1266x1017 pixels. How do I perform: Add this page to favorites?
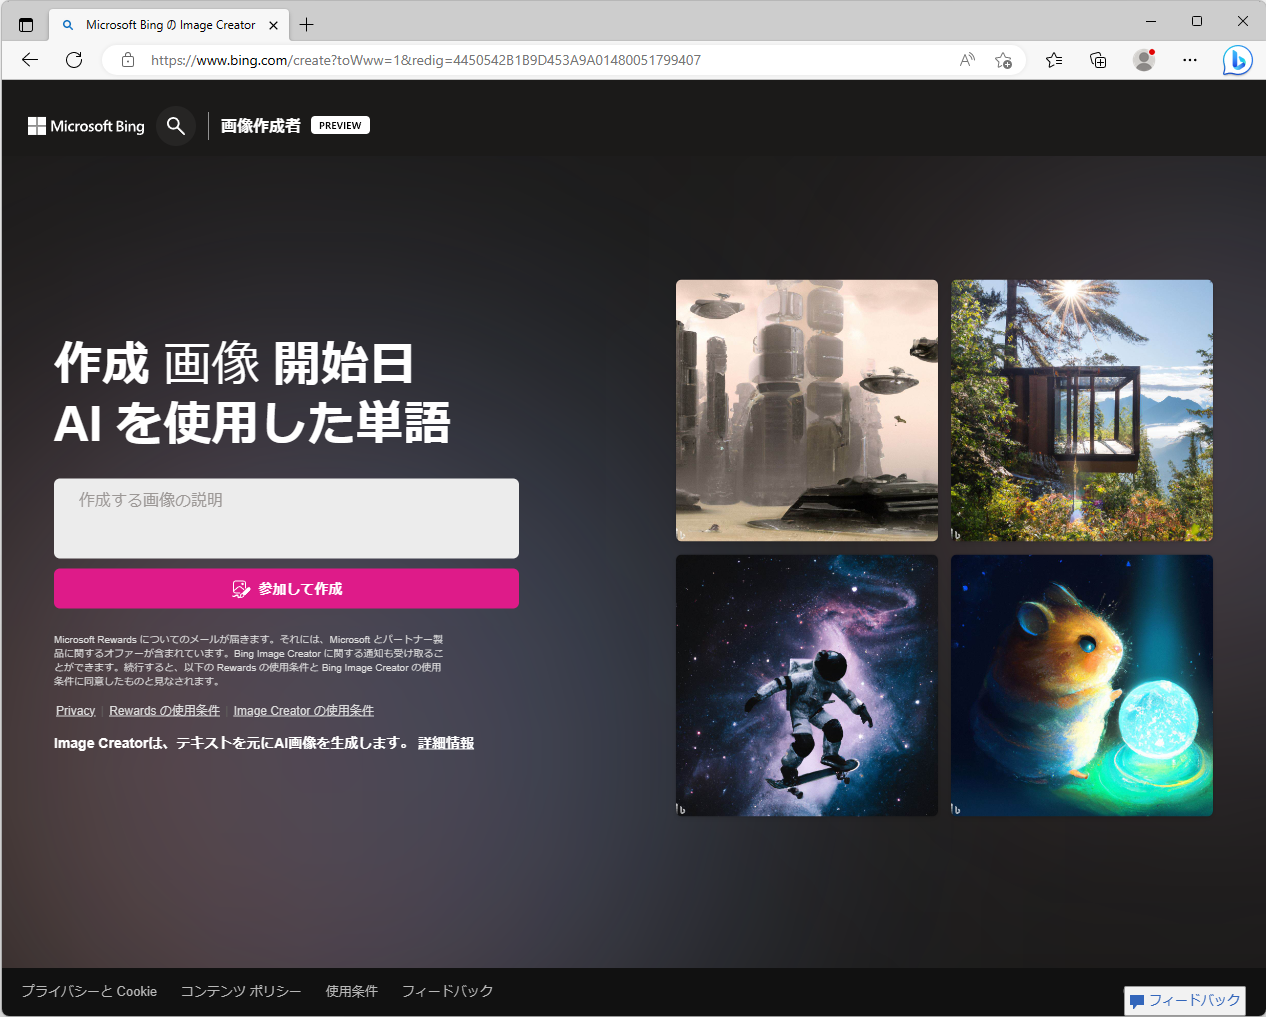tap(1004, 60)
